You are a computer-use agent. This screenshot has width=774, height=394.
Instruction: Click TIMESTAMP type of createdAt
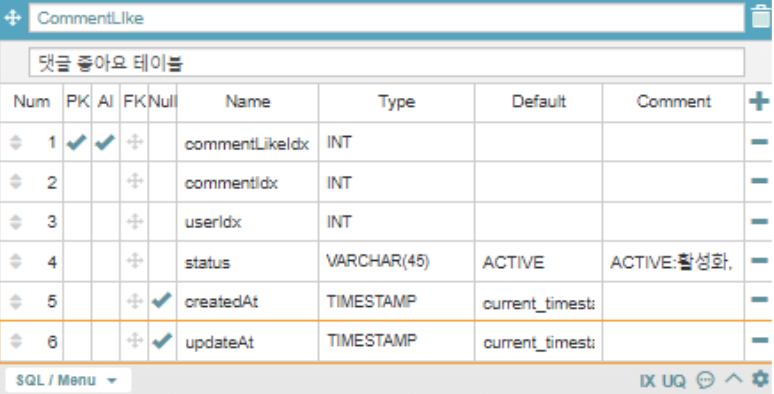(x=397, y=301)
